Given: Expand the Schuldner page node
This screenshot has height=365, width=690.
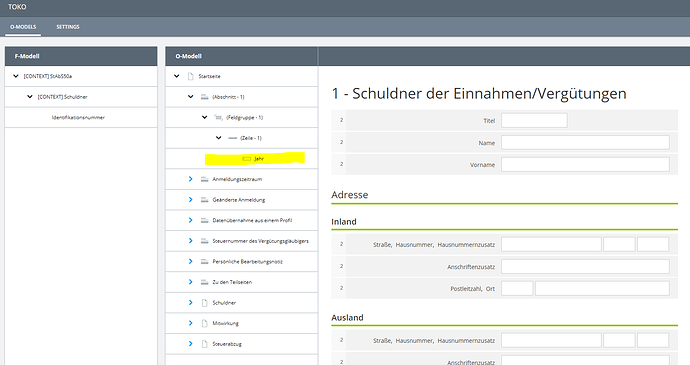Looking at the screenshot, I should [191, 302].
